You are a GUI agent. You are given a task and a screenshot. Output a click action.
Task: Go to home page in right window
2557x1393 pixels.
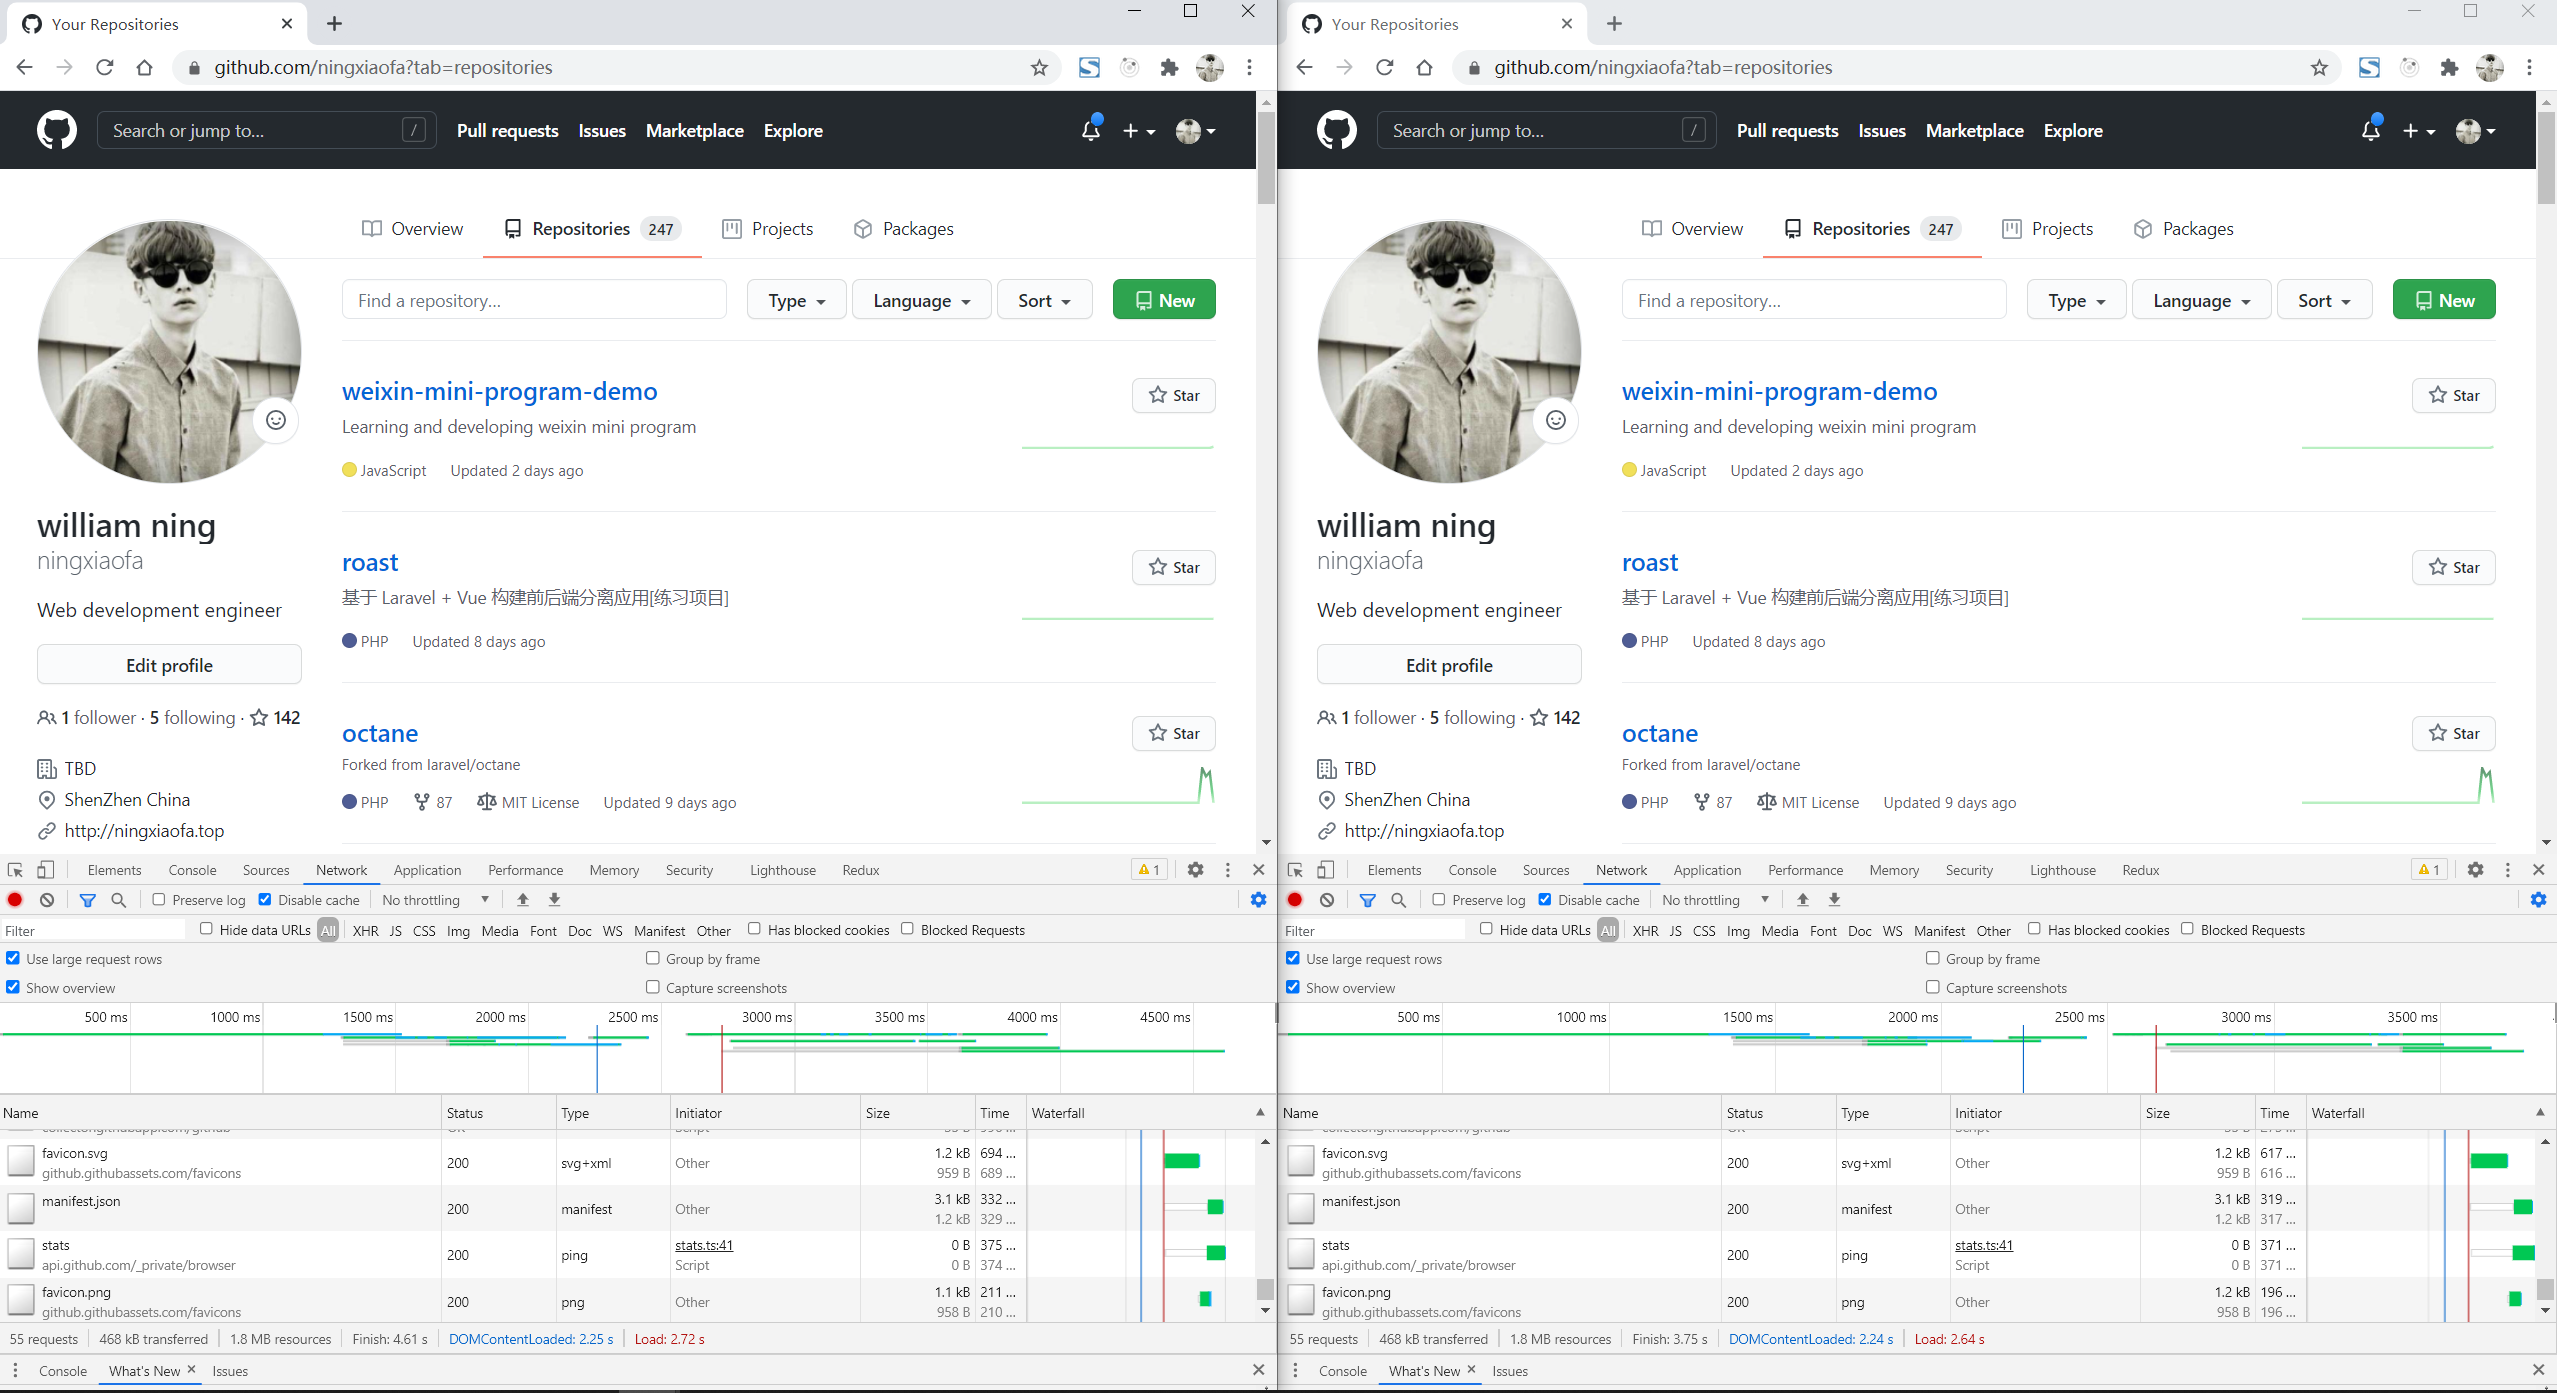[1424, 67]
